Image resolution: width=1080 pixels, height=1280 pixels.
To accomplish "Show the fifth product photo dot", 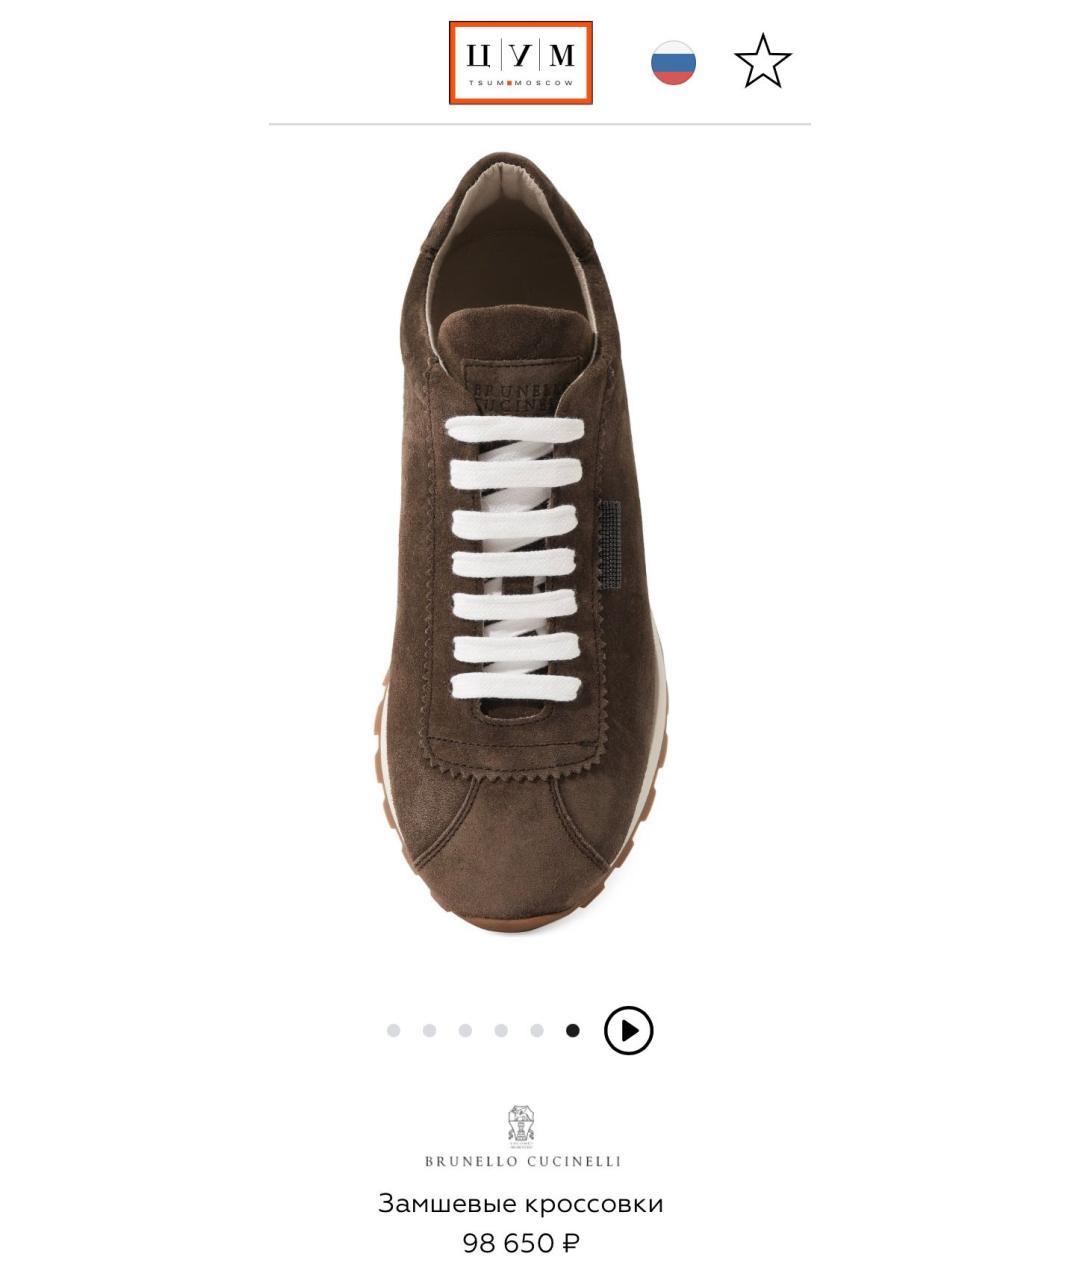I will pyautogui.click(x=537, y=1031).
